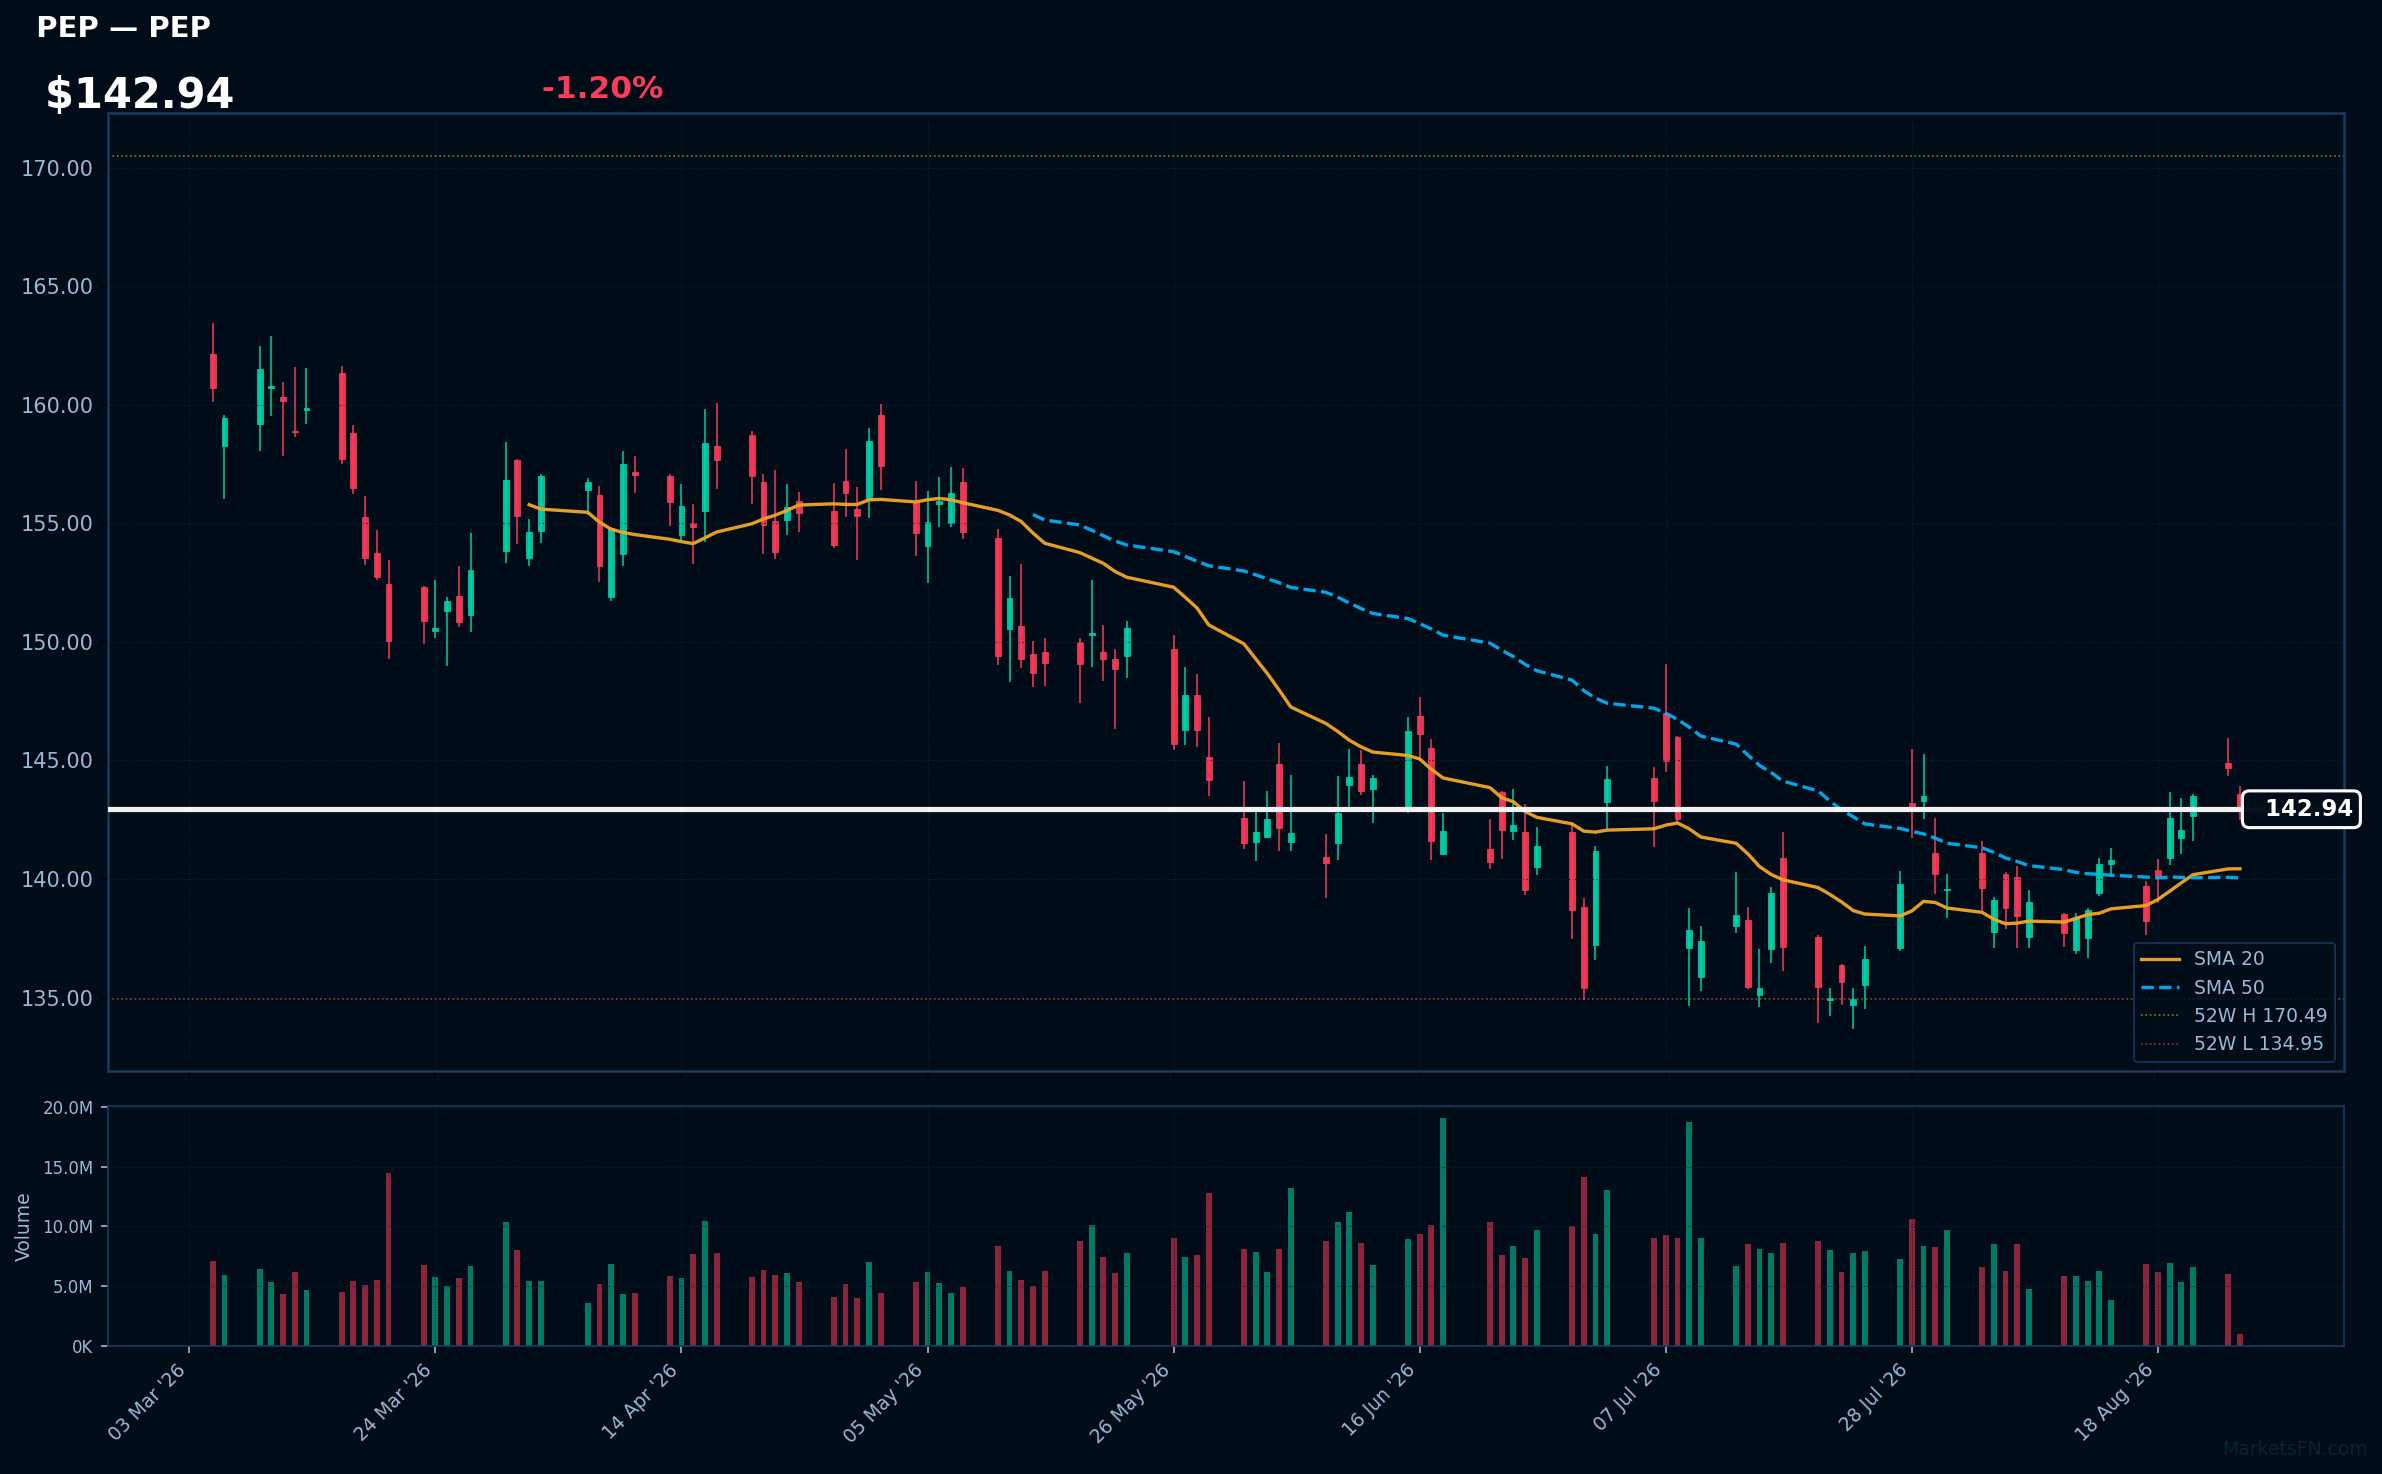
Task: Click the "0K" volume axis label
Action: point(82,1347)
